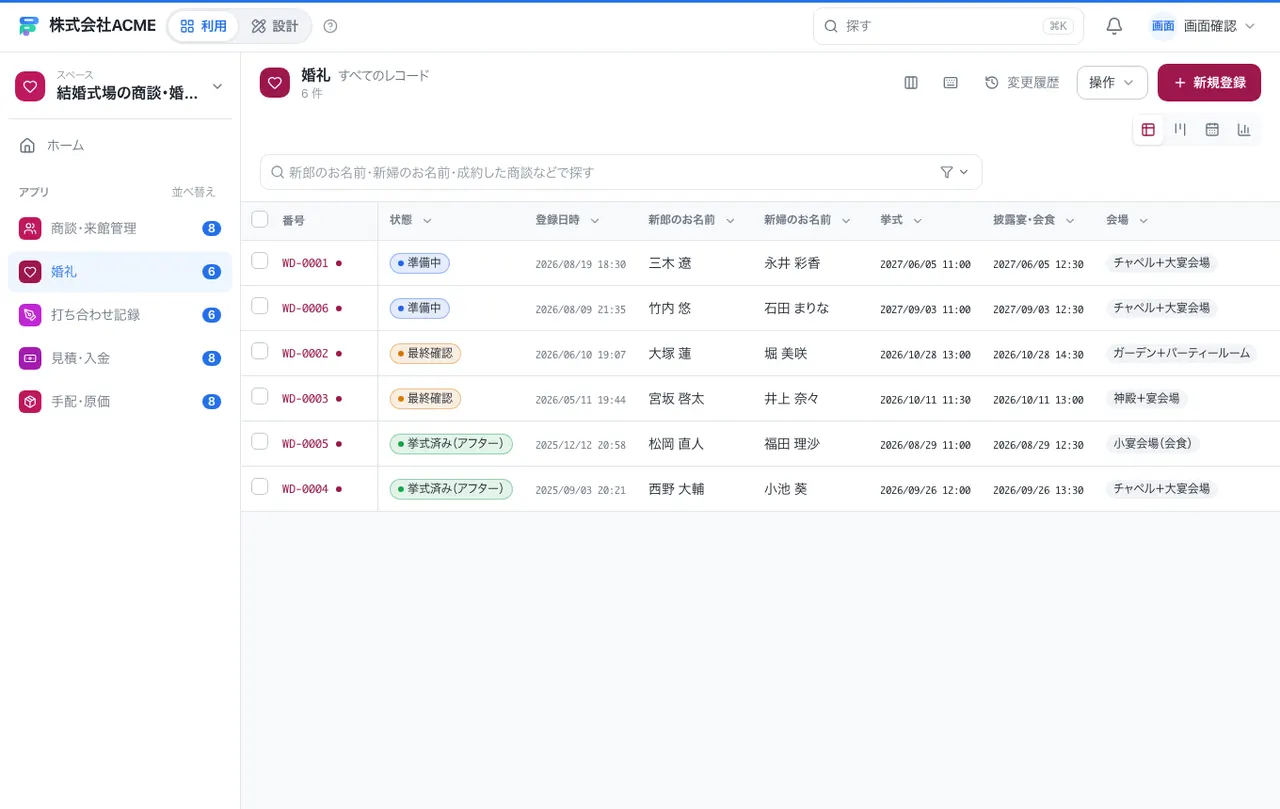Screen dimensions: 1280x809
Task: Click the 最終確認 status badge for WD-0002
Action: (425, 353)
